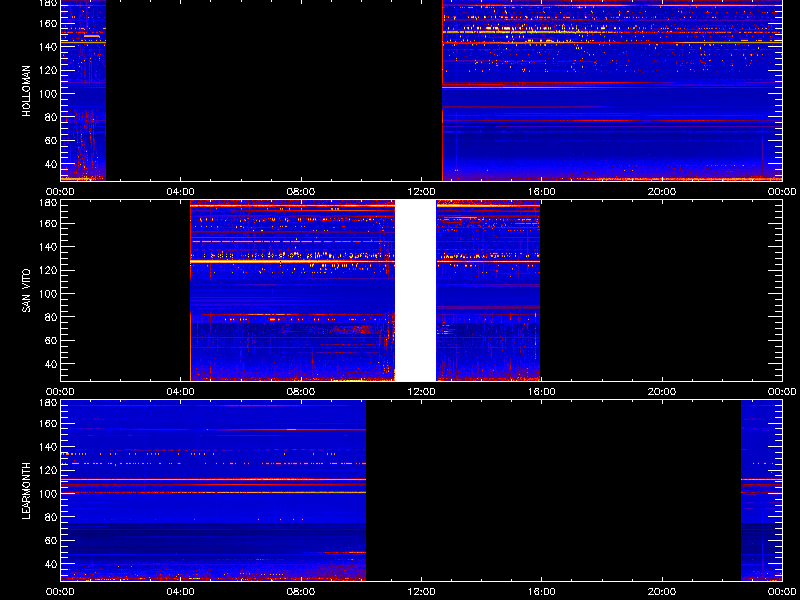The width and height of the screenshot is (800, 600).
Task: Pick the 12:00 time label under Learmonth panel
Action: point(421,592)
